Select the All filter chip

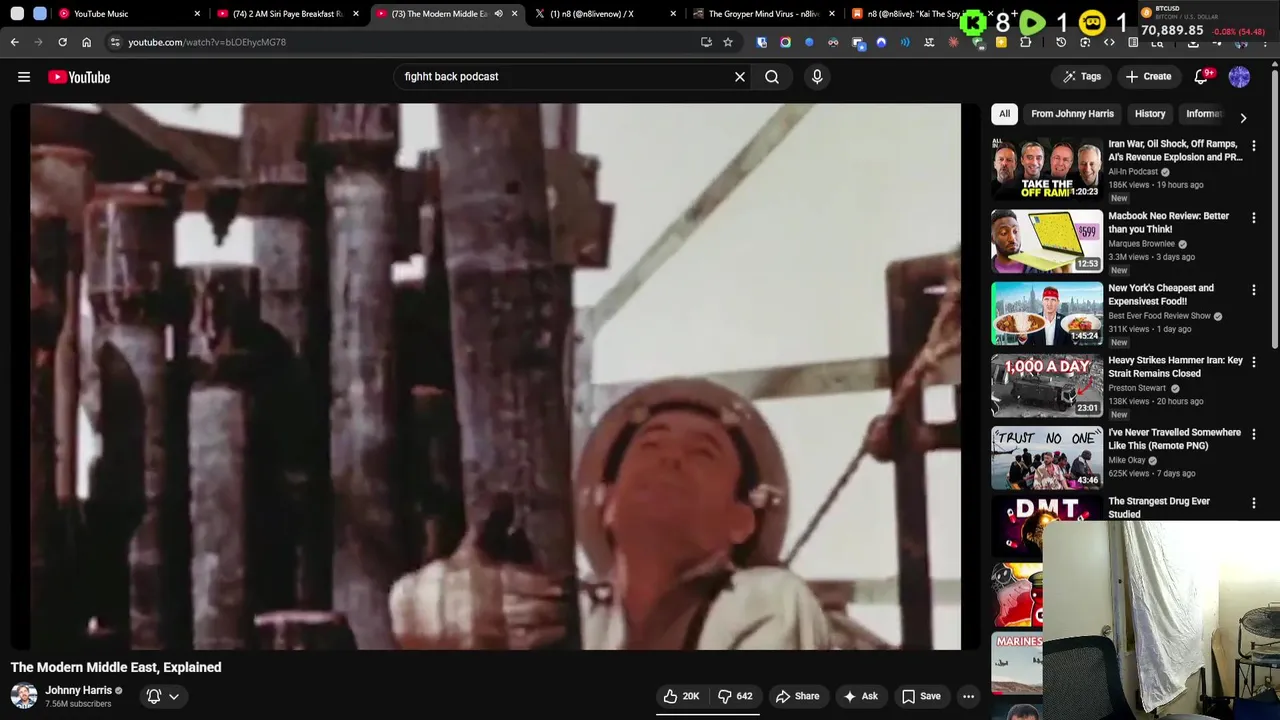point(1004,114)
